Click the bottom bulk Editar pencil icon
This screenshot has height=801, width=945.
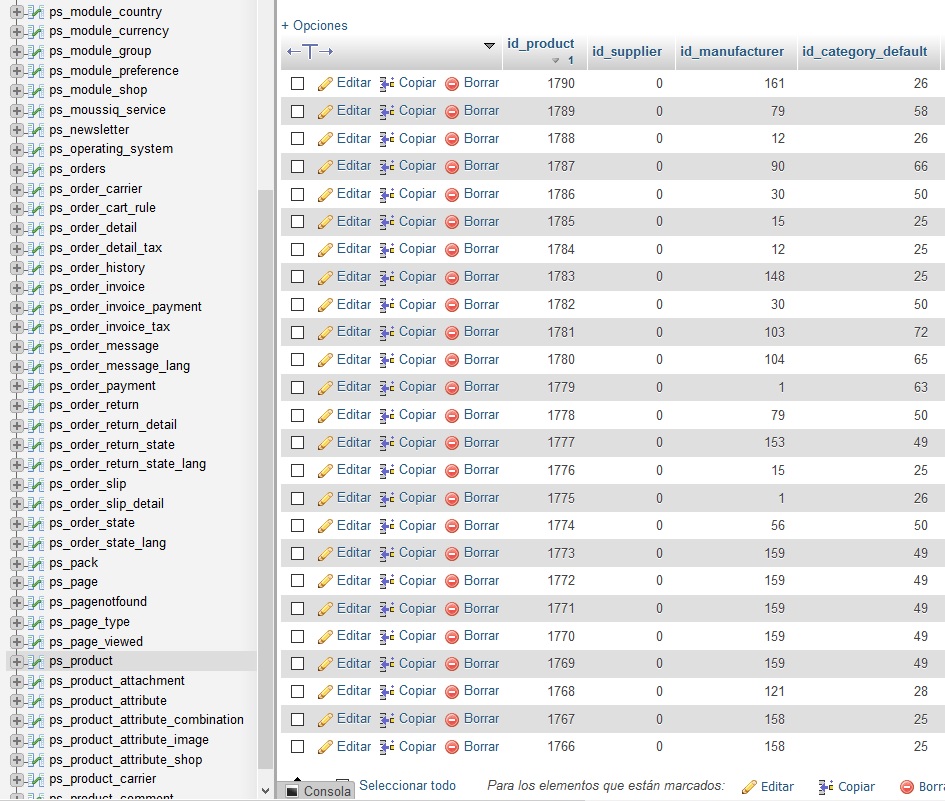(749, 787)
